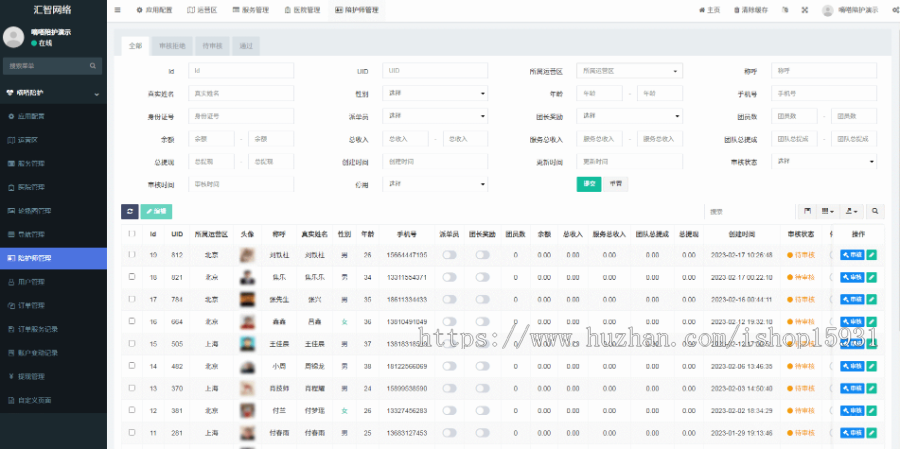Focus the table search box beside toolbar icons
The height and width of the screenshot is (449, 900).
click(749, 211)
